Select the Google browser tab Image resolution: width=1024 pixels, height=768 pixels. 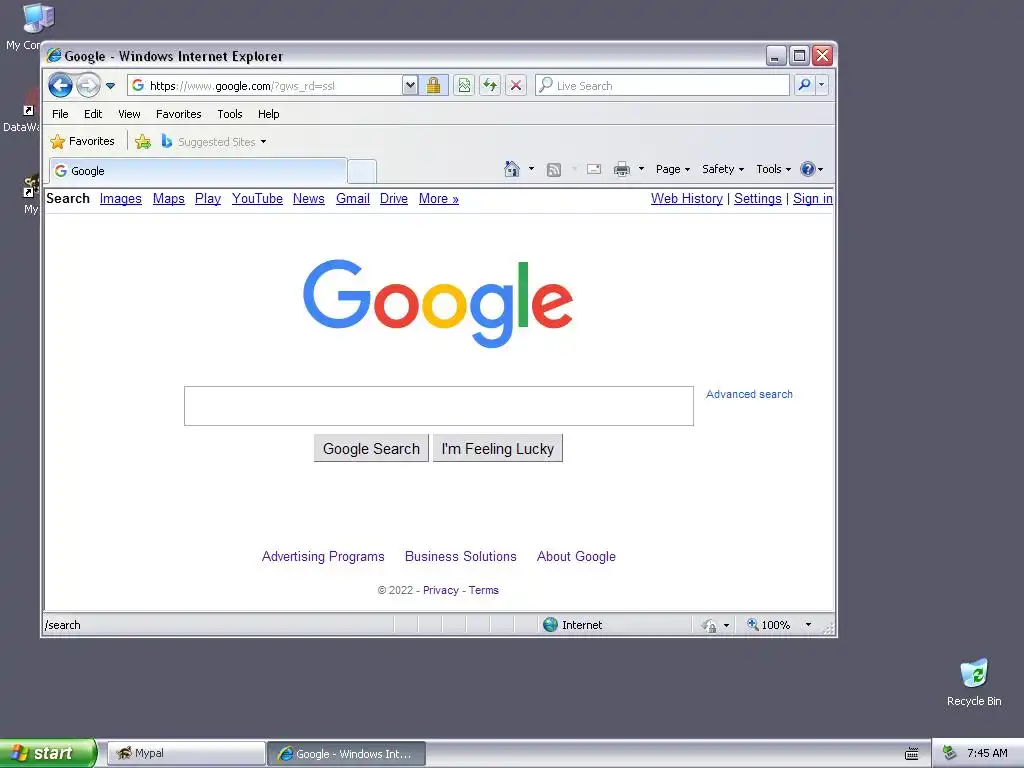(x=198, y=170)
